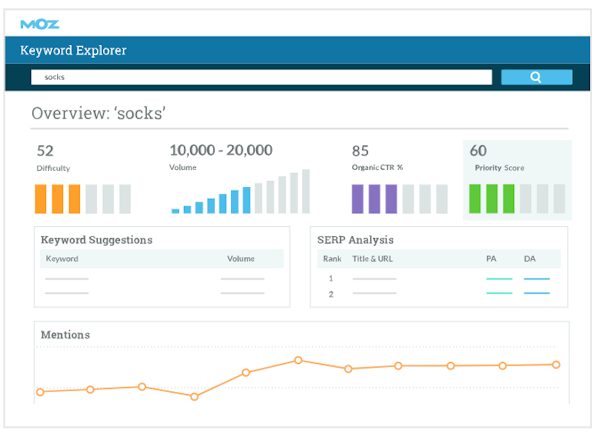The width and height of the screenshot is (600, 433).
Task: Click the green Priority Score bar gauge
Action: click(x=517, y=199)
